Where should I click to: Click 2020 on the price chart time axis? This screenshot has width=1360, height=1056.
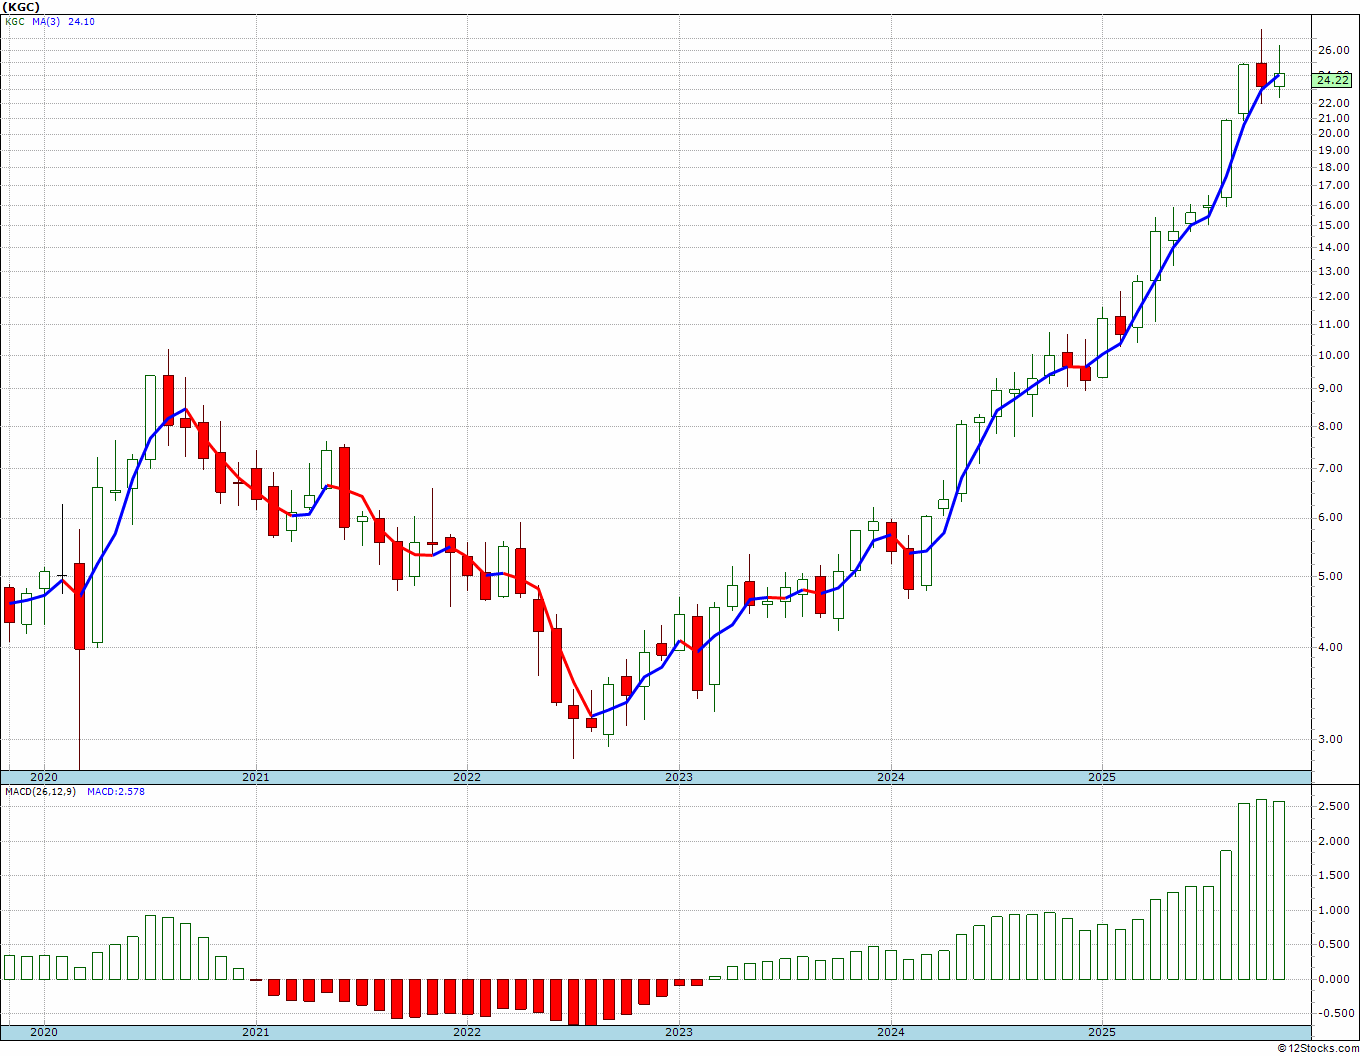44,777
